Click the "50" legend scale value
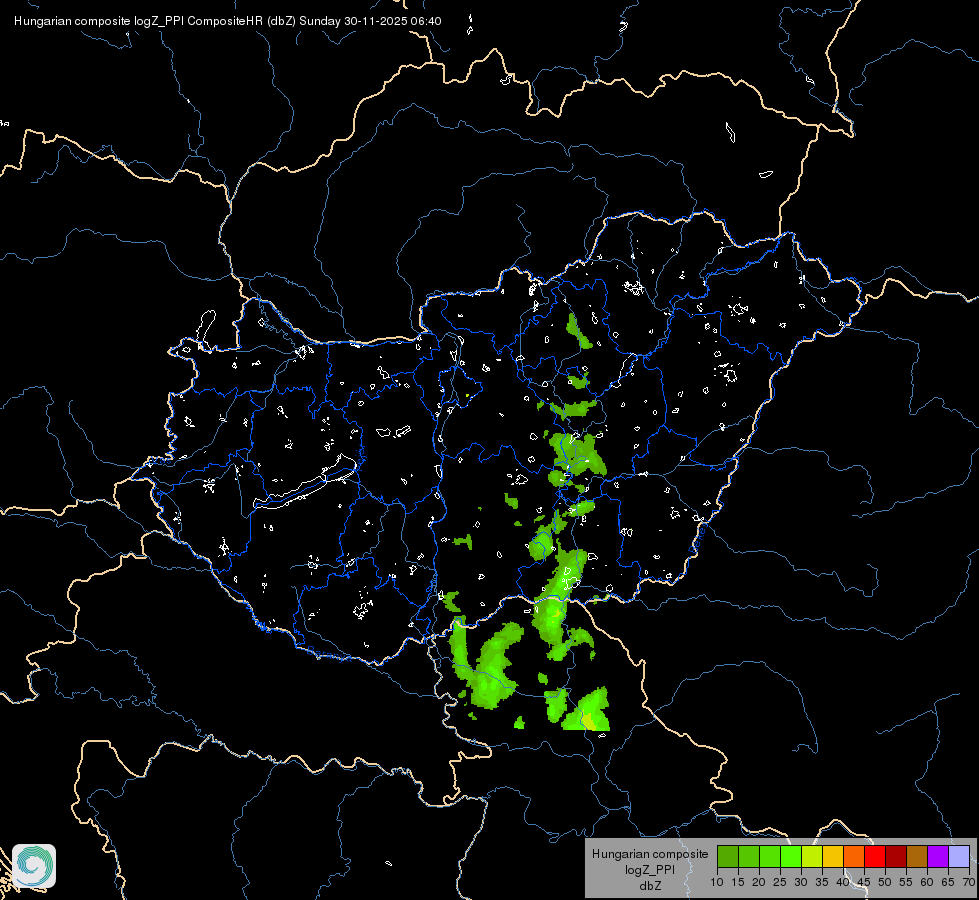Image resolution: width=979 pixels, height=900 pixels. 885,883
